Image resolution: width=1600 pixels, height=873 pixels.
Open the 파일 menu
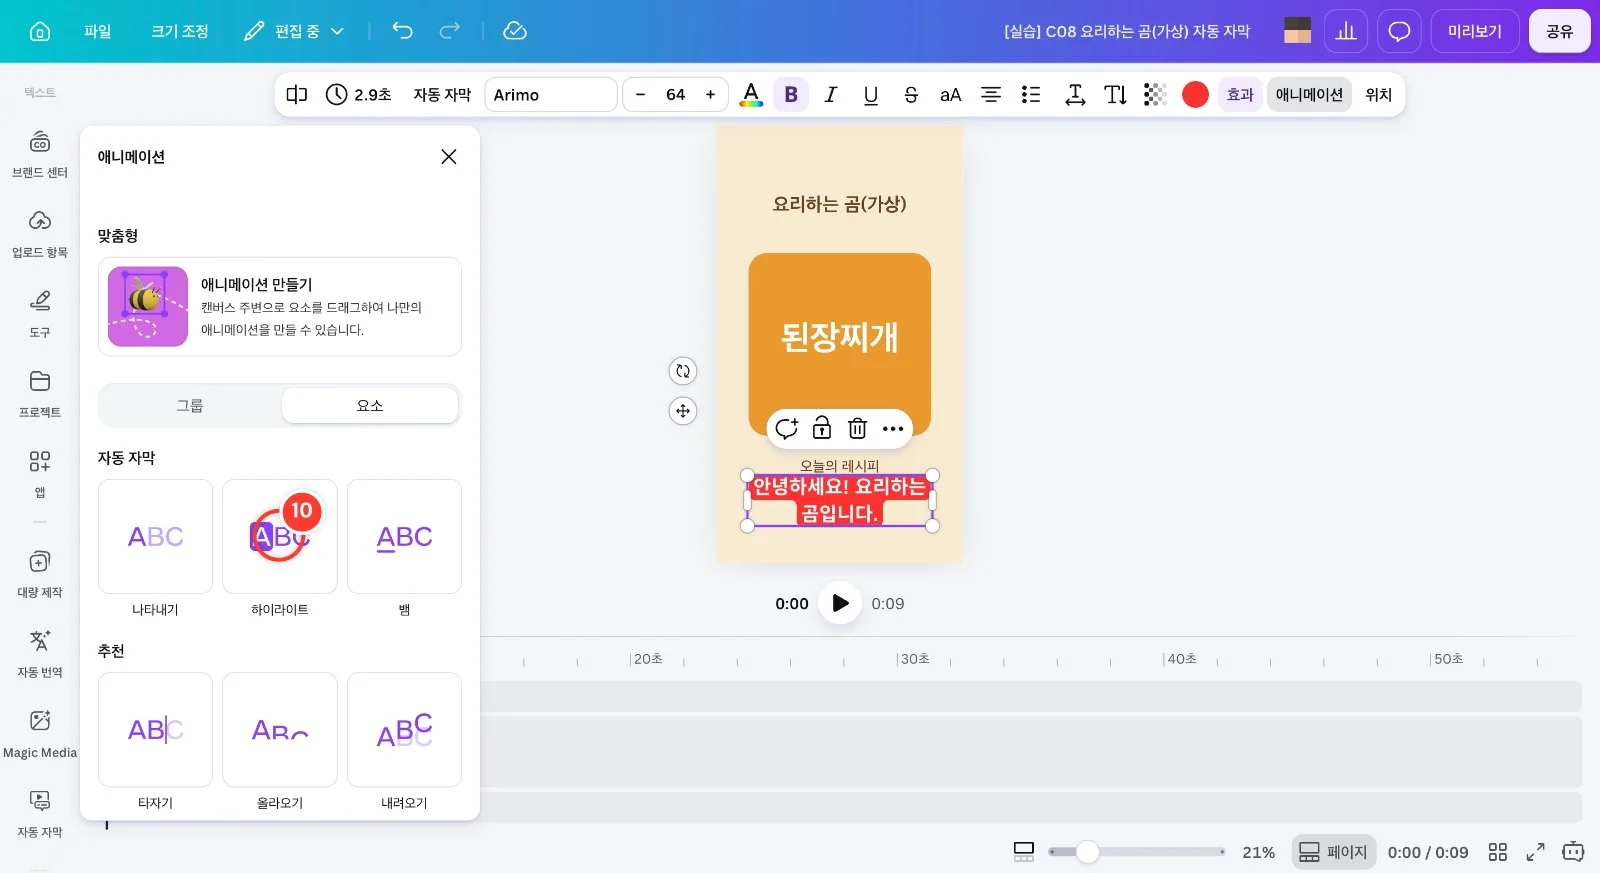click(x=98, y=31)
